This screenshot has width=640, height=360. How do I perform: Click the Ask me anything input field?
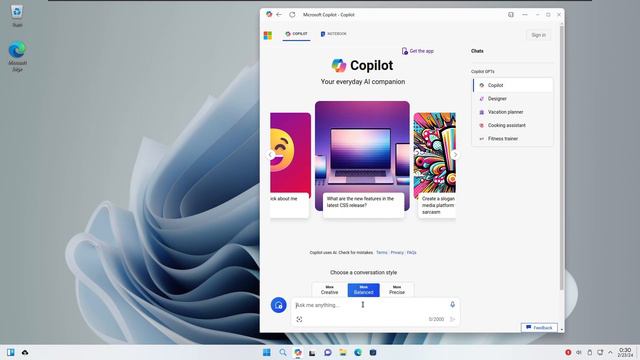(369, 305)
